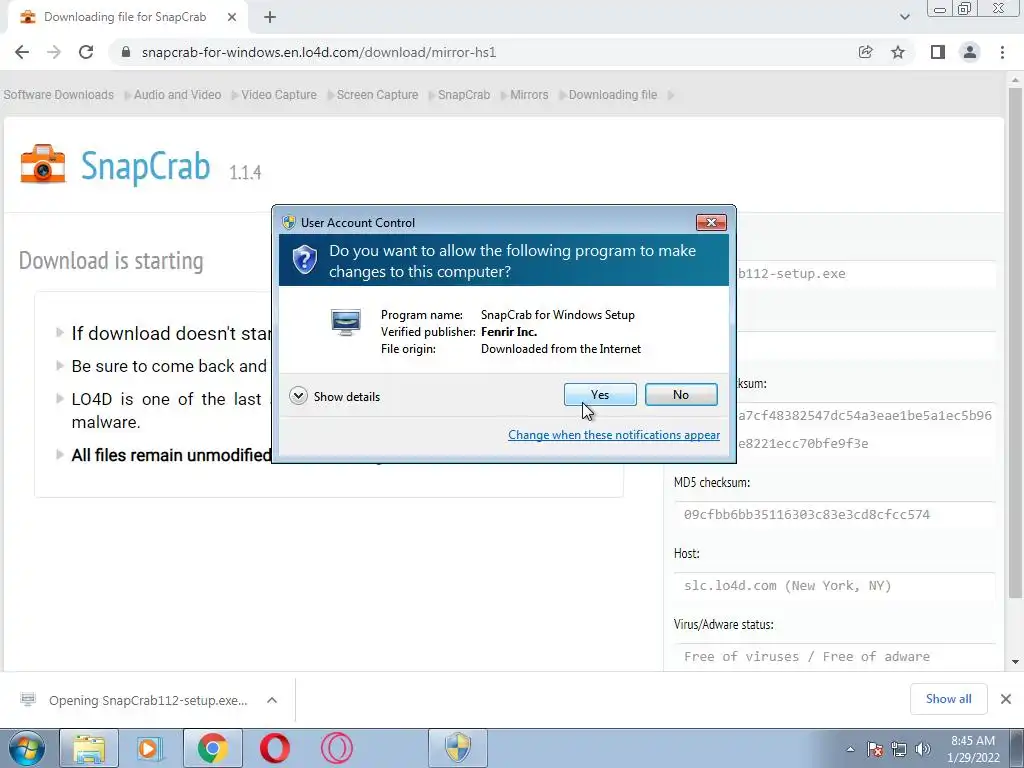
Task: Open the browser side panel icon
Action: [x=938, y=52]
